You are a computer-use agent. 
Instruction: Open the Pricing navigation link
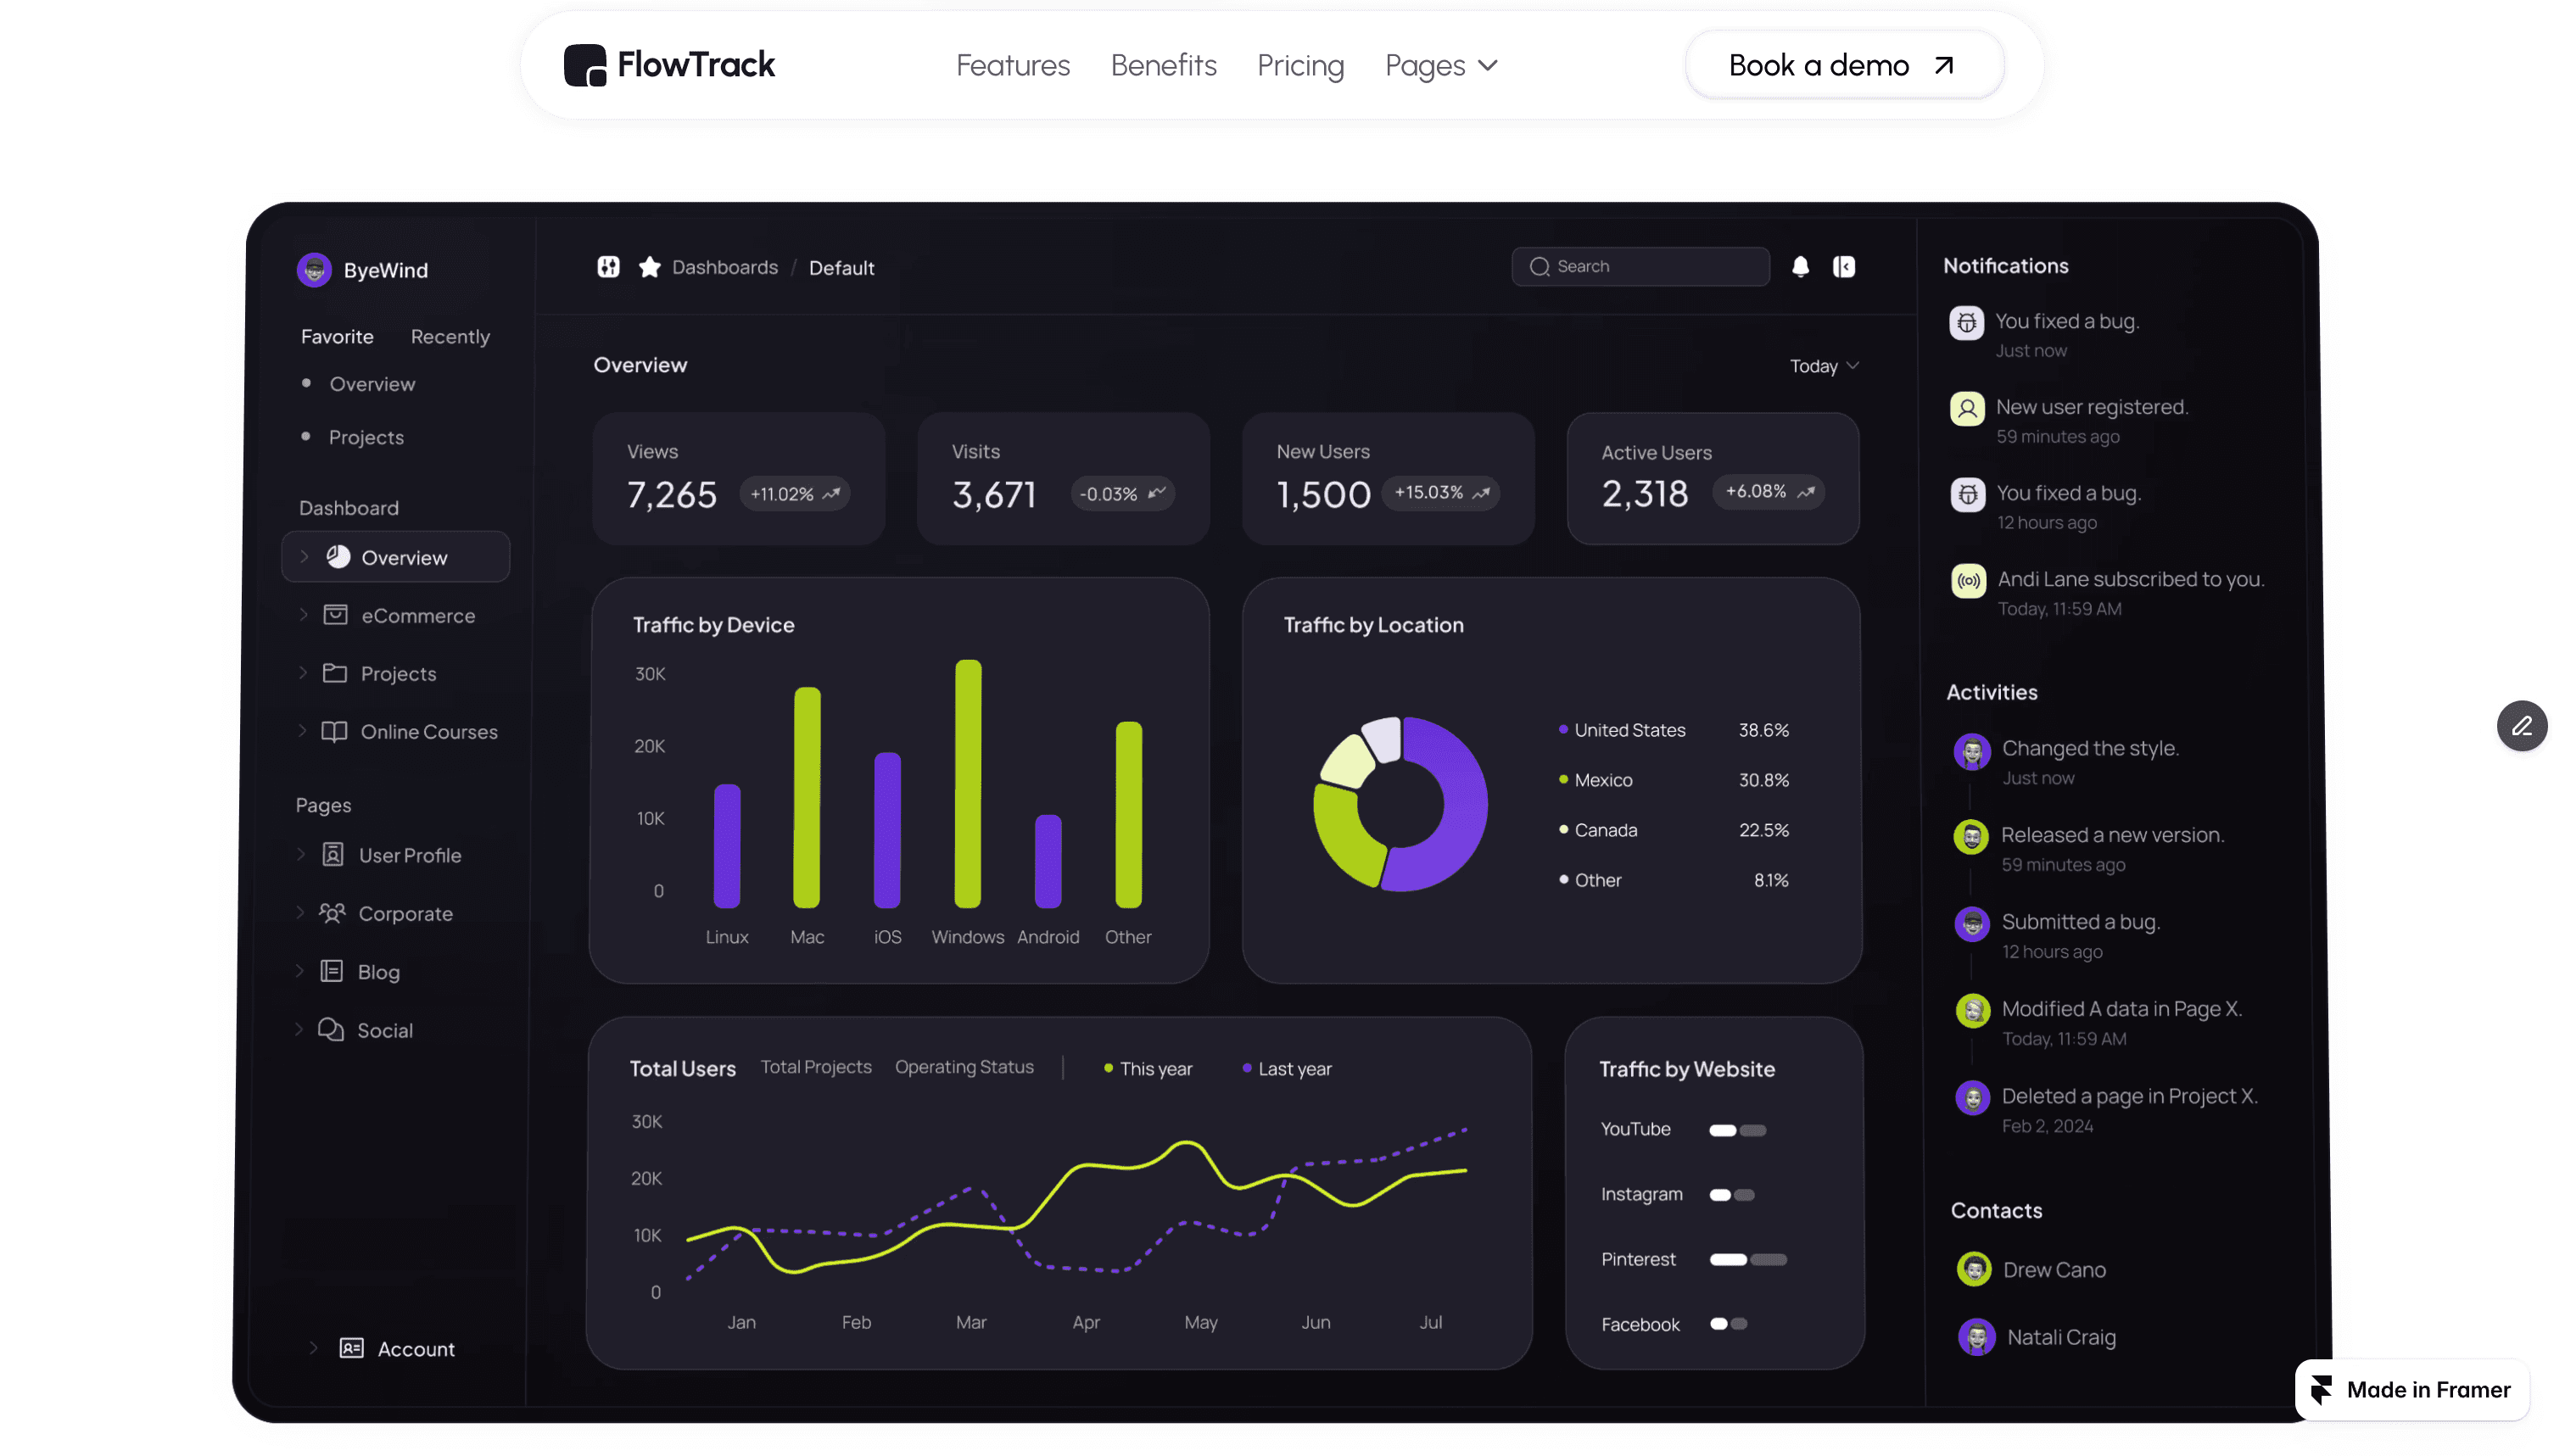click(1299, 66)
